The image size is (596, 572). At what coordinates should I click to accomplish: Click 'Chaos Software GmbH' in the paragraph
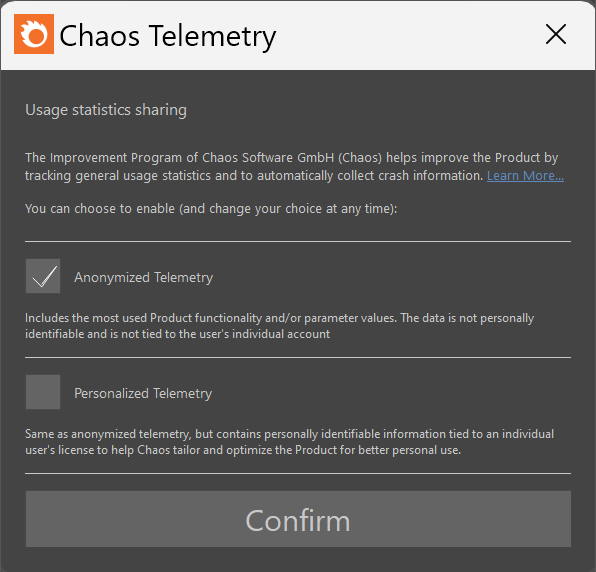[x=268, y=158]
